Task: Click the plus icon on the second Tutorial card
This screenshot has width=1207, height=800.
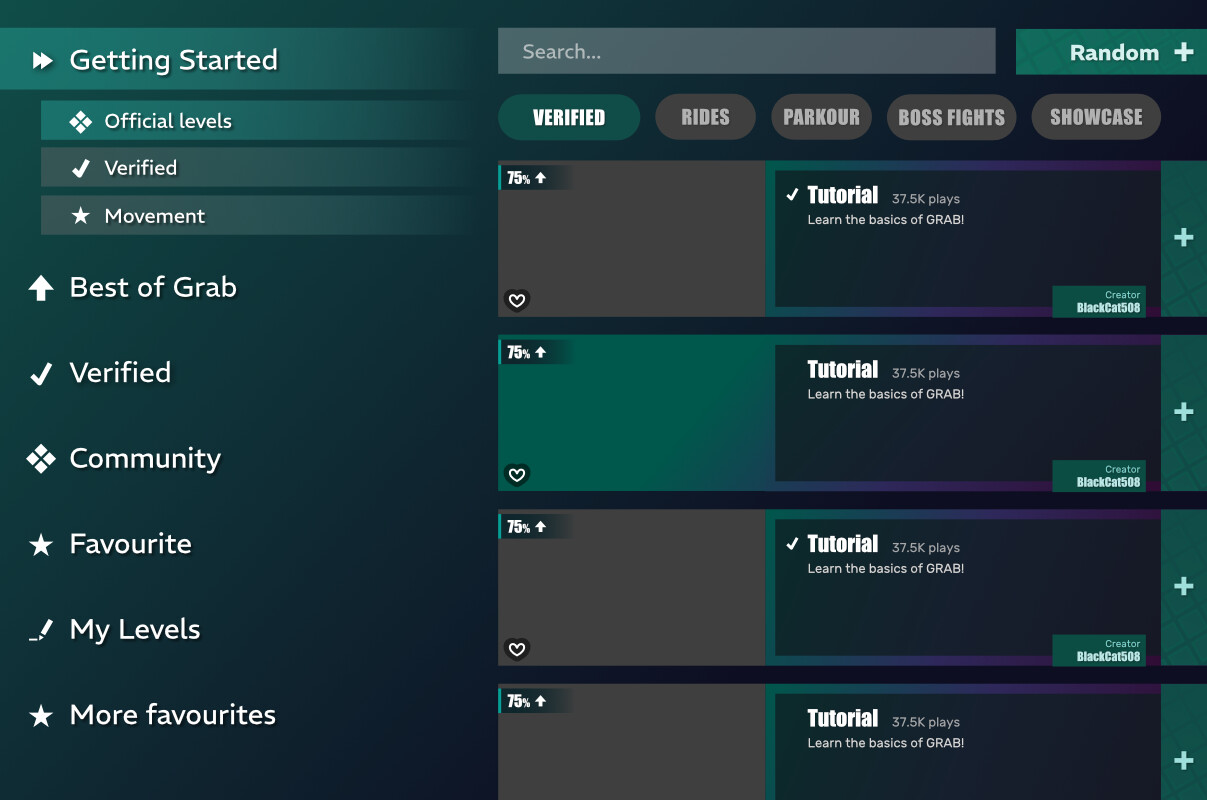Action: [x=1183, y=412]
